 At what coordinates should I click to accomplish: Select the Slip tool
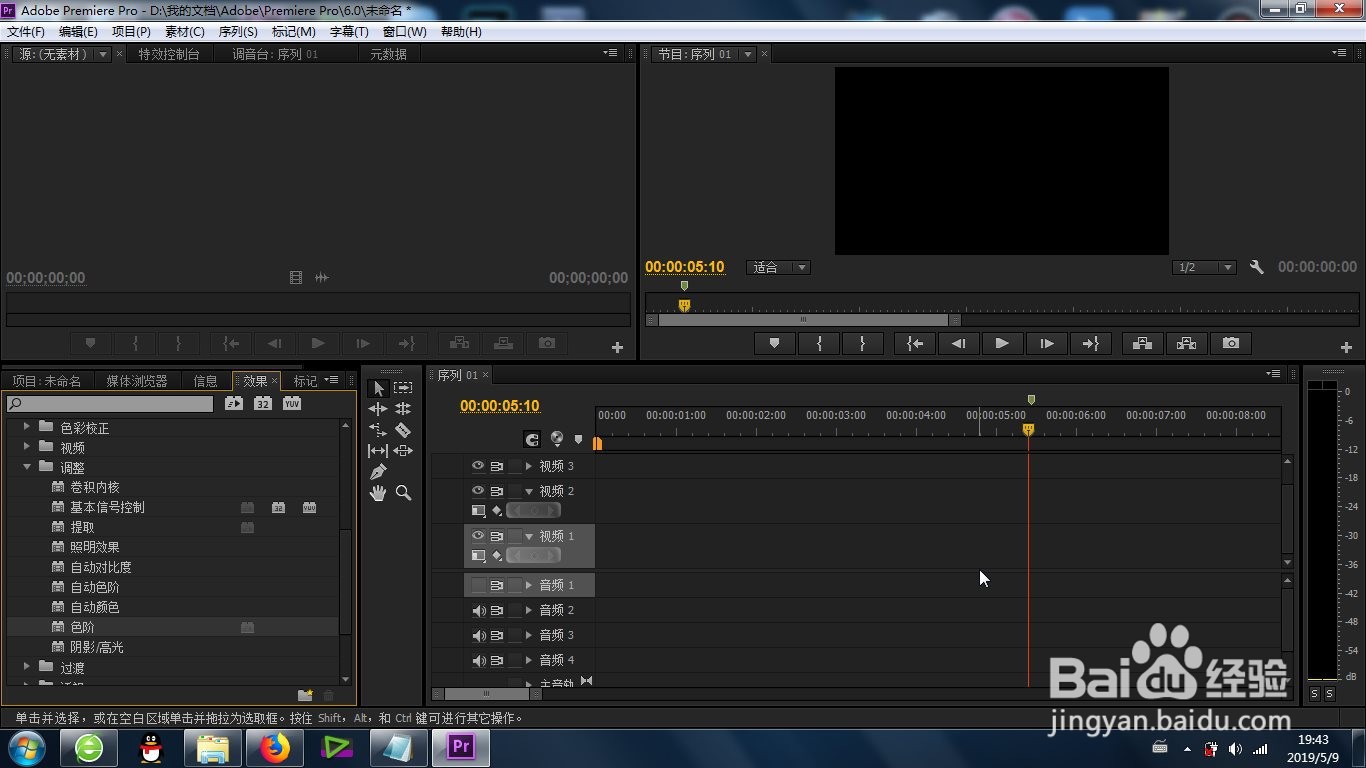coord(378,451)
